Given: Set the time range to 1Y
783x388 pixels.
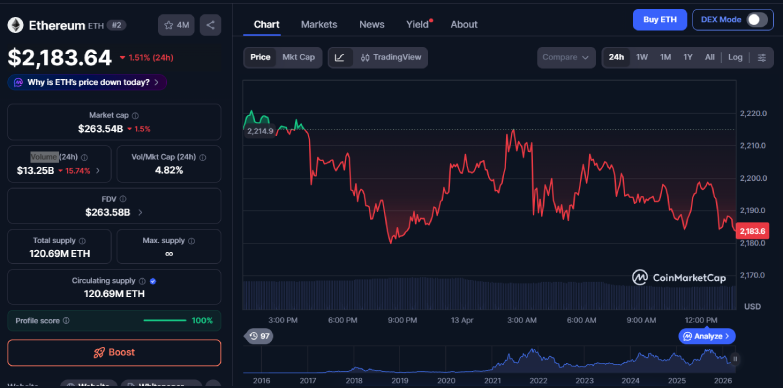Looking at the screenshot, I should pos(688,57).
